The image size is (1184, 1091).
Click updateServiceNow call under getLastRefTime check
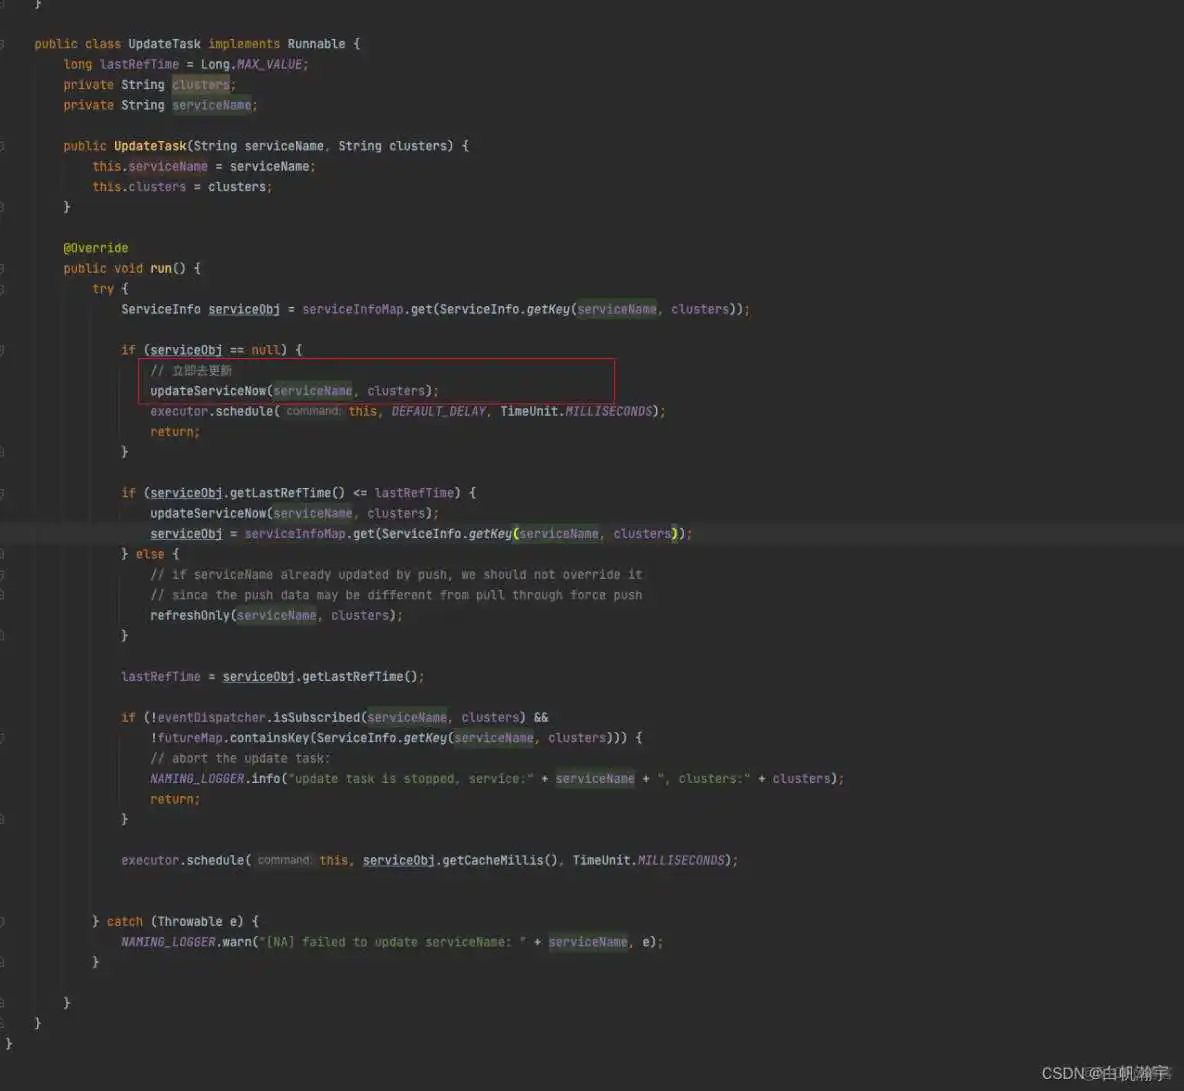point(294,513)
